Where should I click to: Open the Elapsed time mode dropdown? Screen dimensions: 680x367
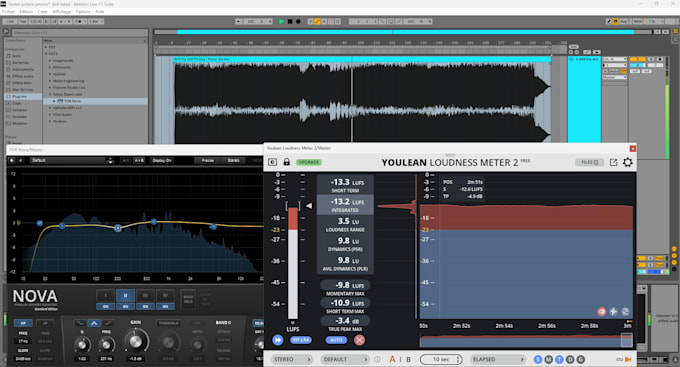point(497,359)
